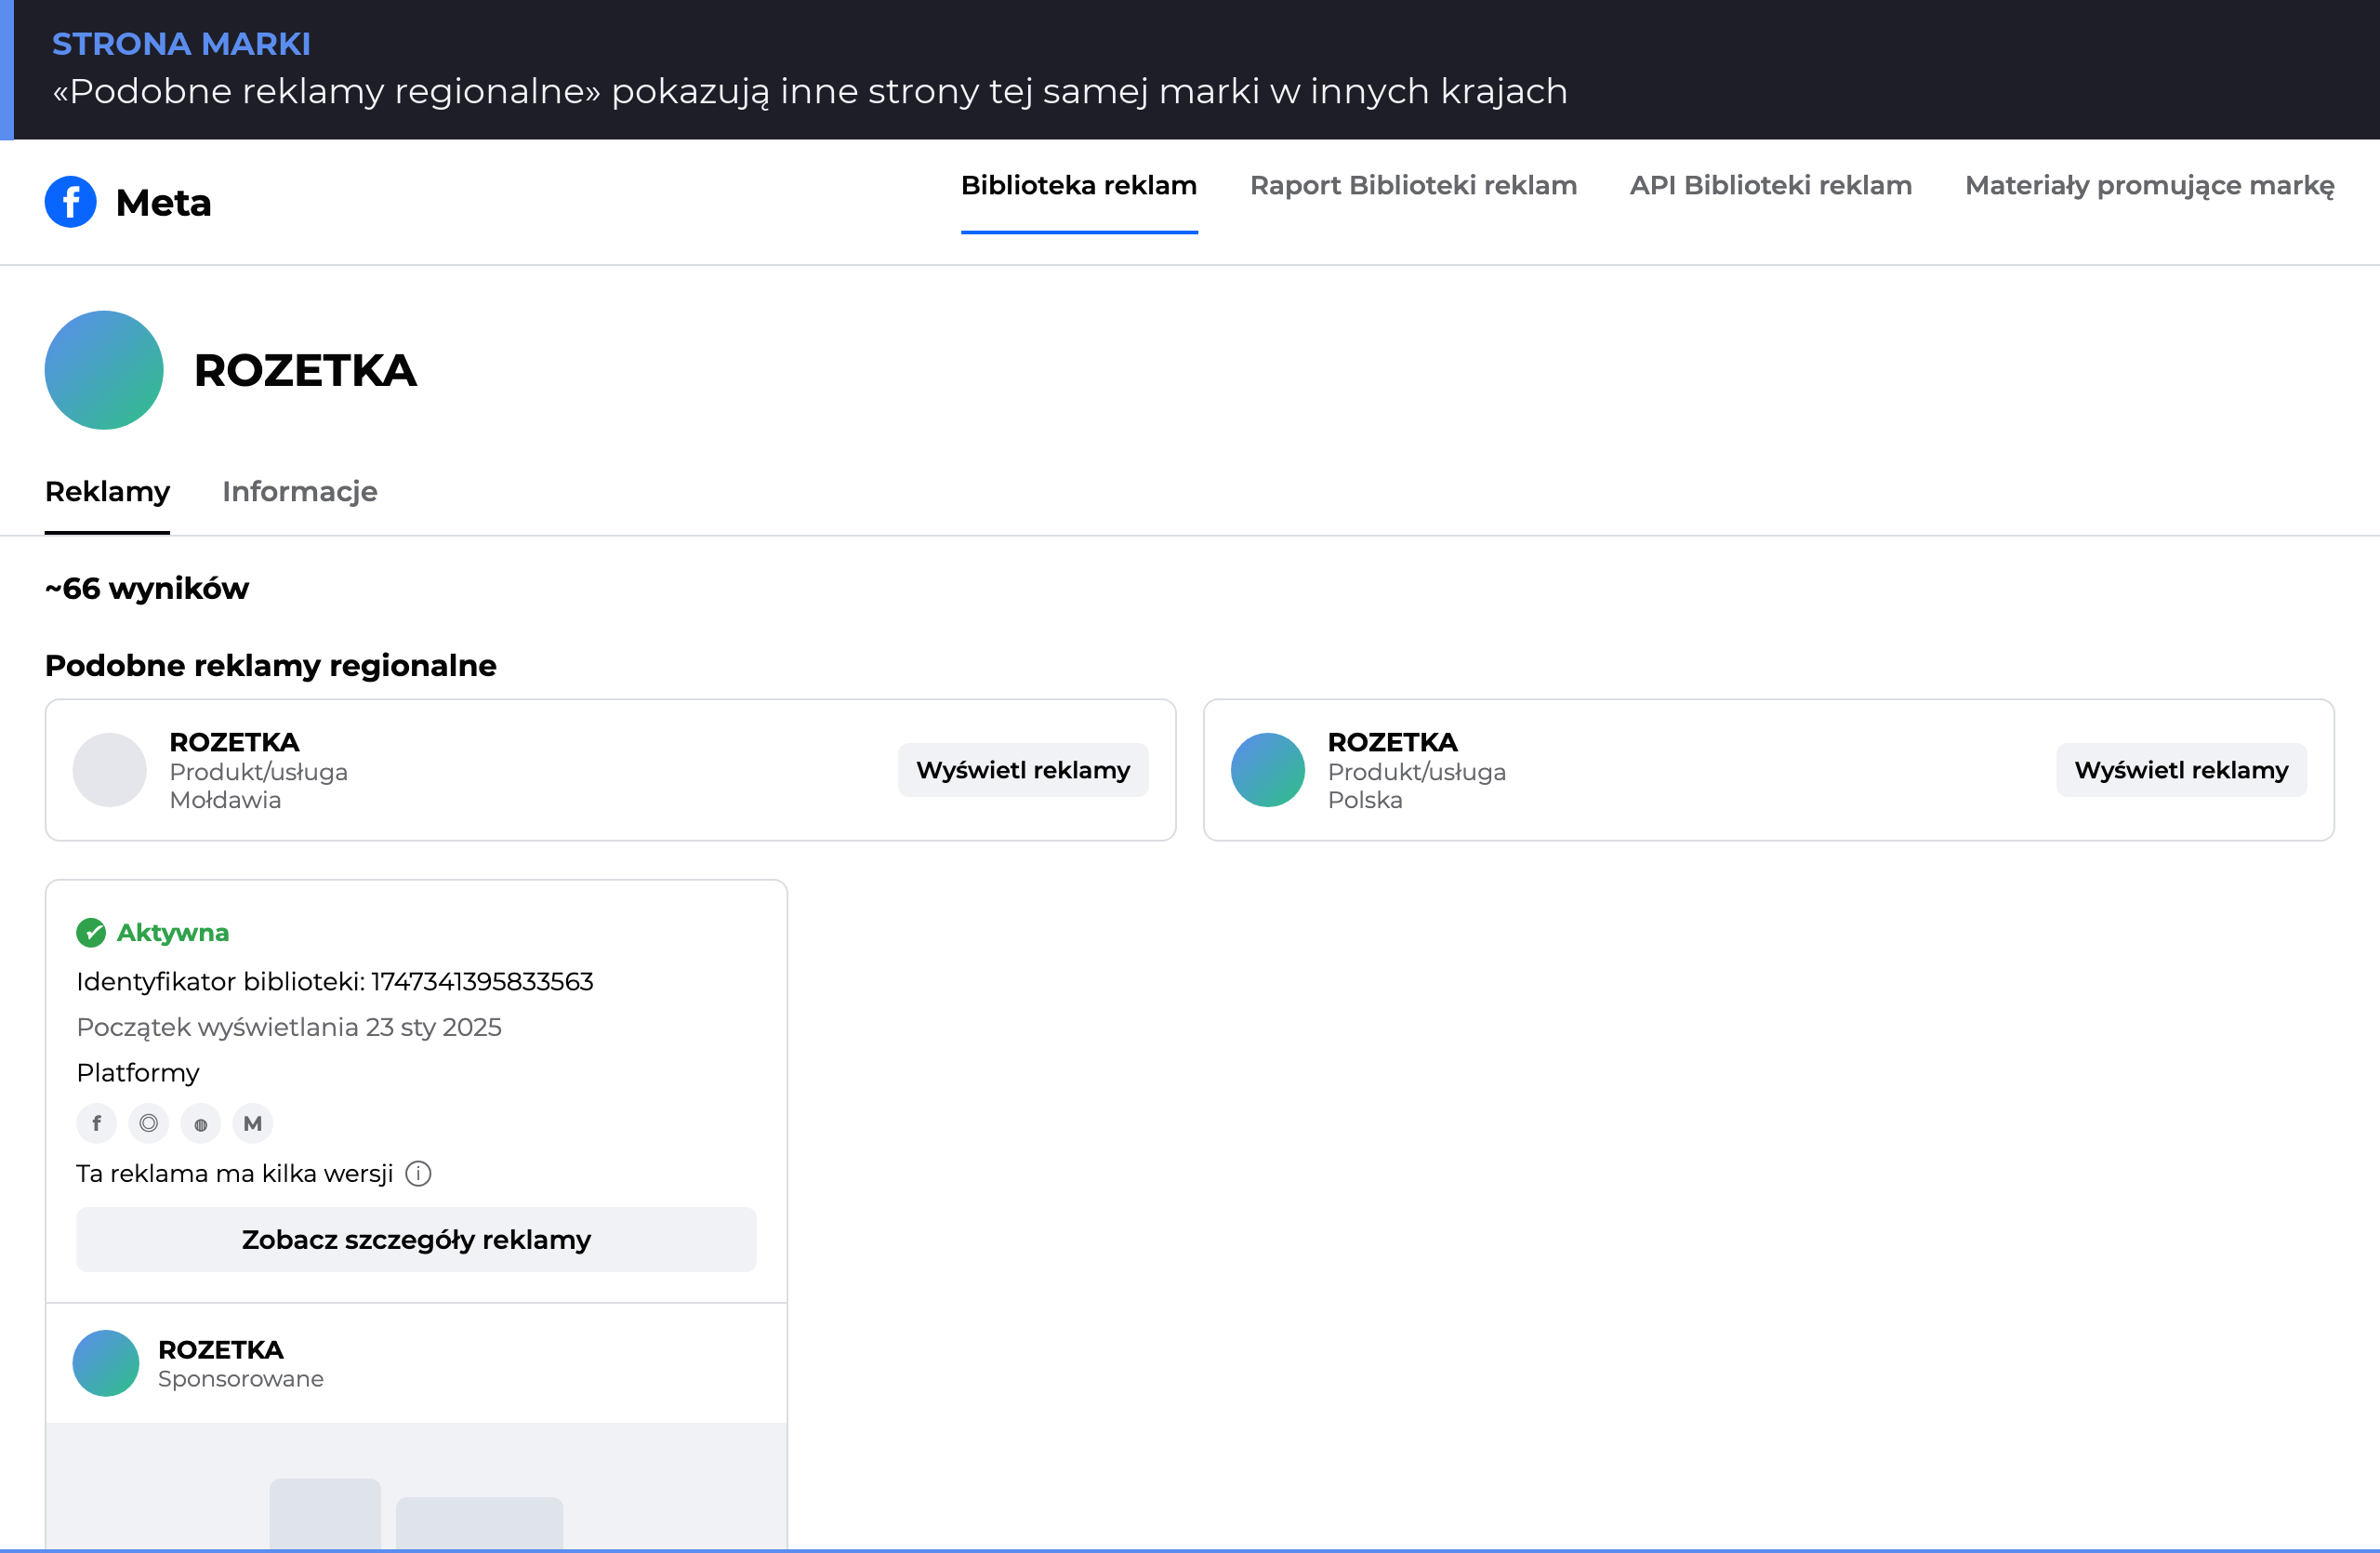Click the "~66 wyników" results count
The image size is (2380, 1553).
147,588
